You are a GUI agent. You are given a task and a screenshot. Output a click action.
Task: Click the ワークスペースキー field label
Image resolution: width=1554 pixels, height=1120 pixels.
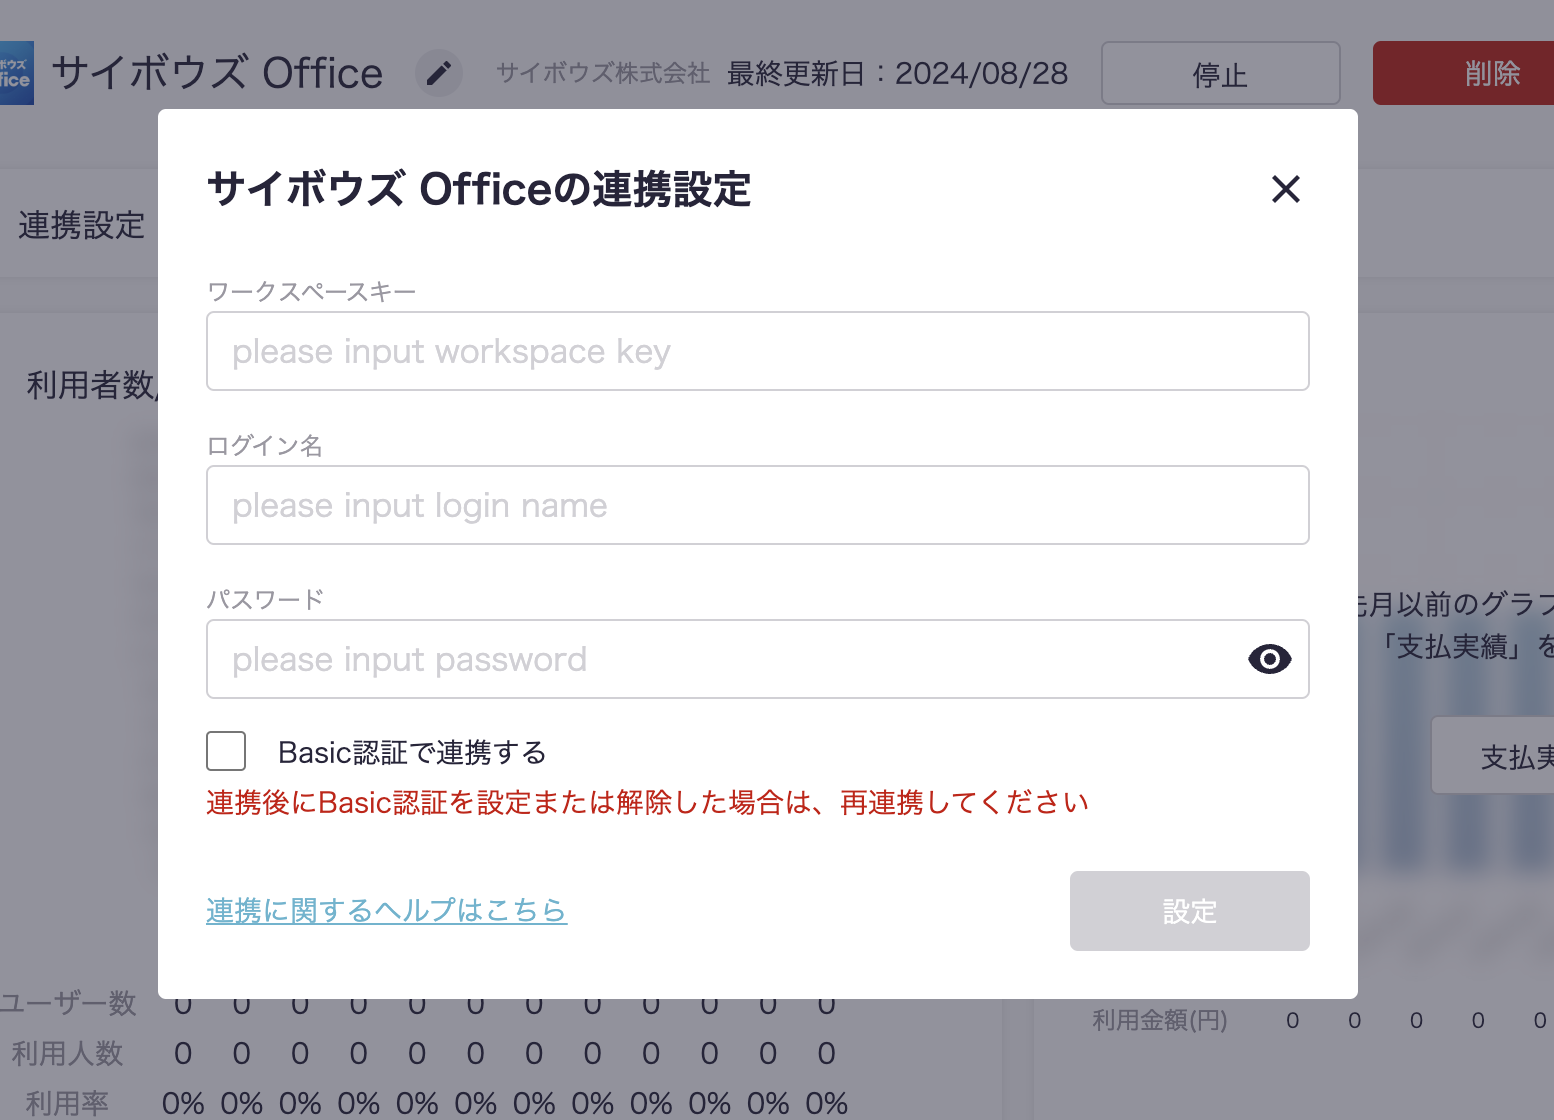tap(311, 291)
